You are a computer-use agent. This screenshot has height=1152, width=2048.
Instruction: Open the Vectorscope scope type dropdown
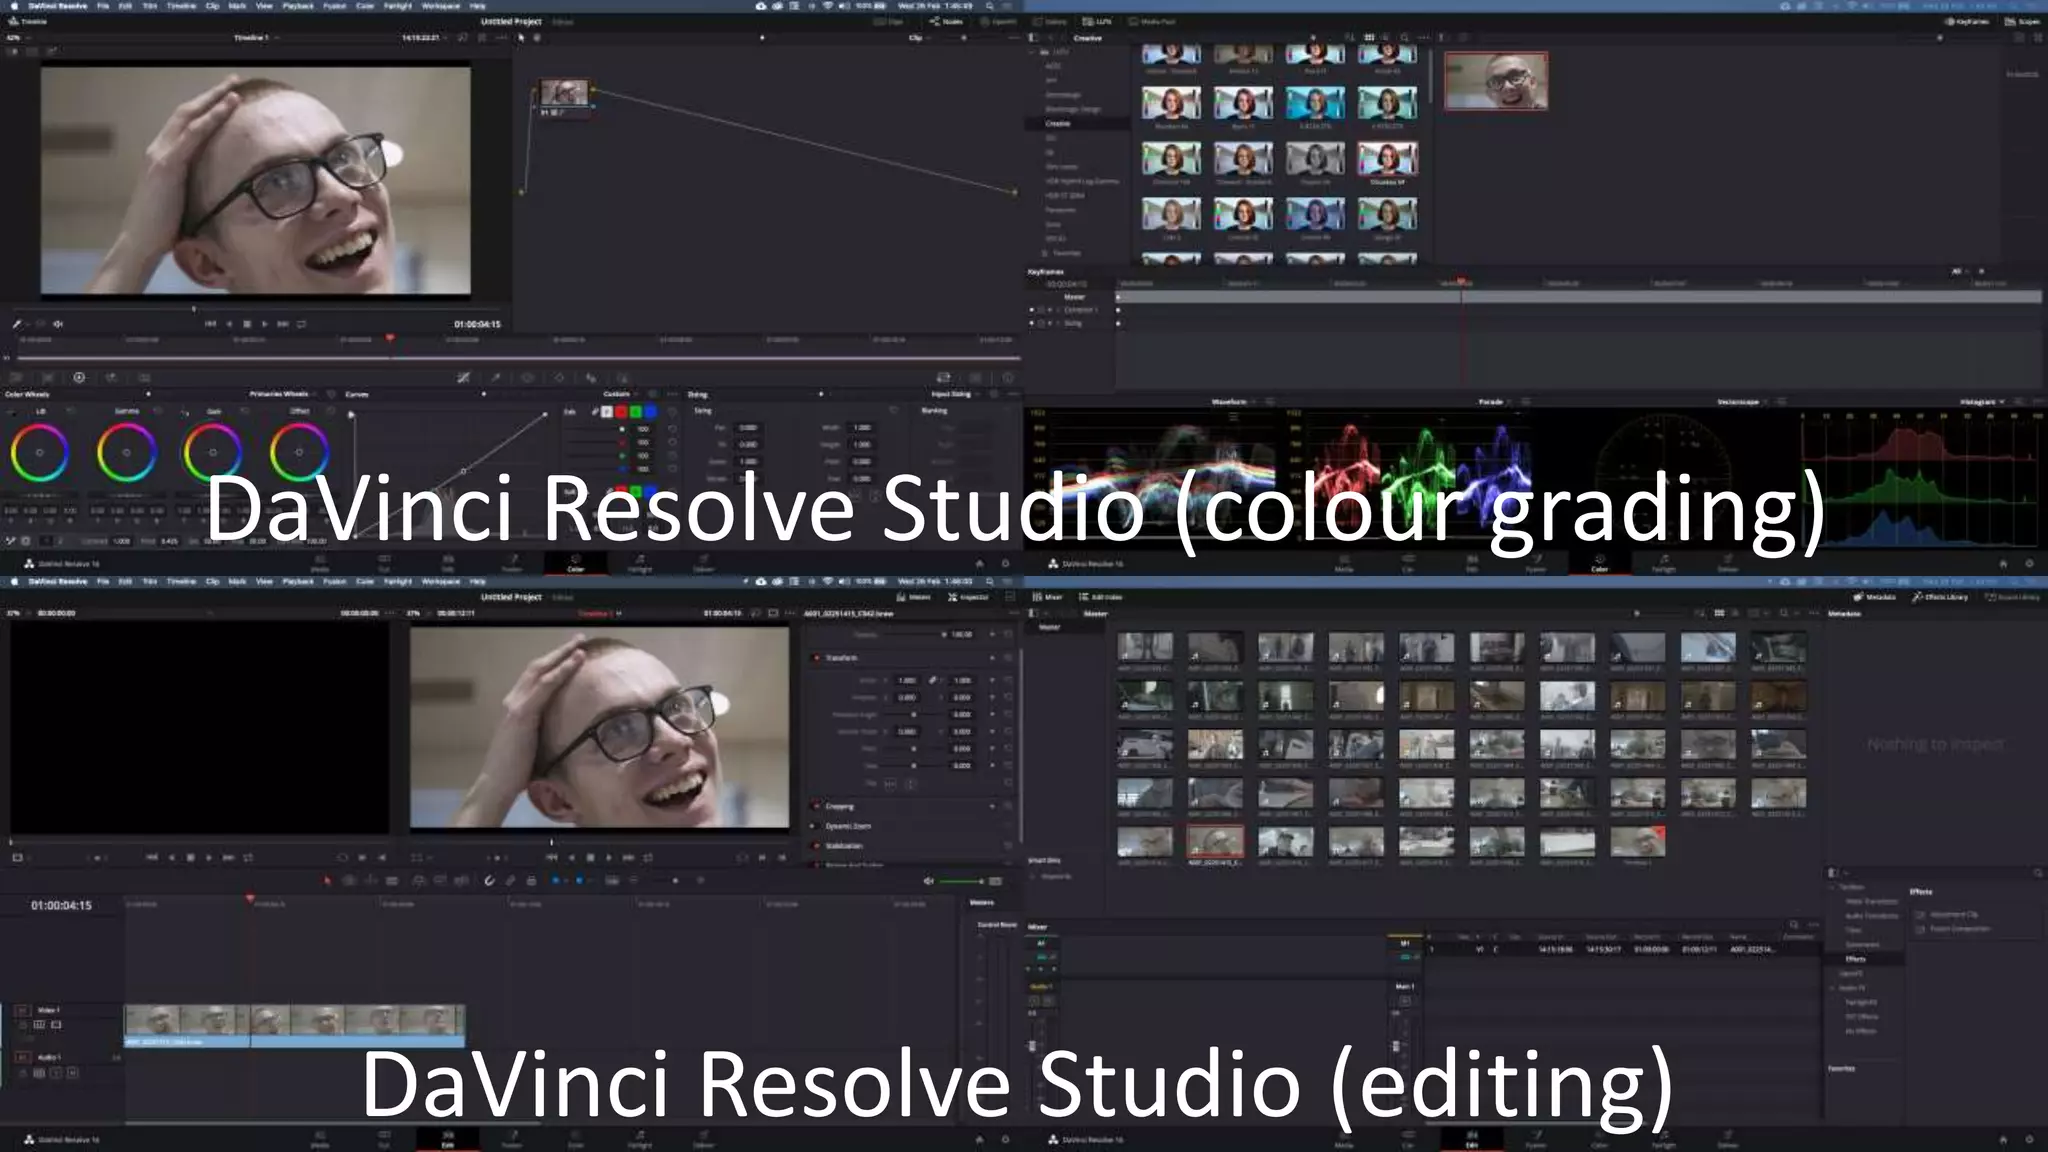coord(1742,402)
